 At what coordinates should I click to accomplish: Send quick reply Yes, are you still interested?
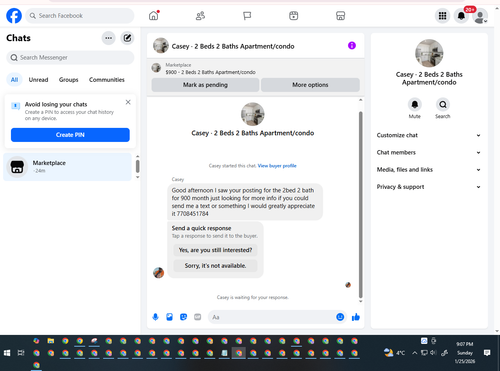[215, 250]
